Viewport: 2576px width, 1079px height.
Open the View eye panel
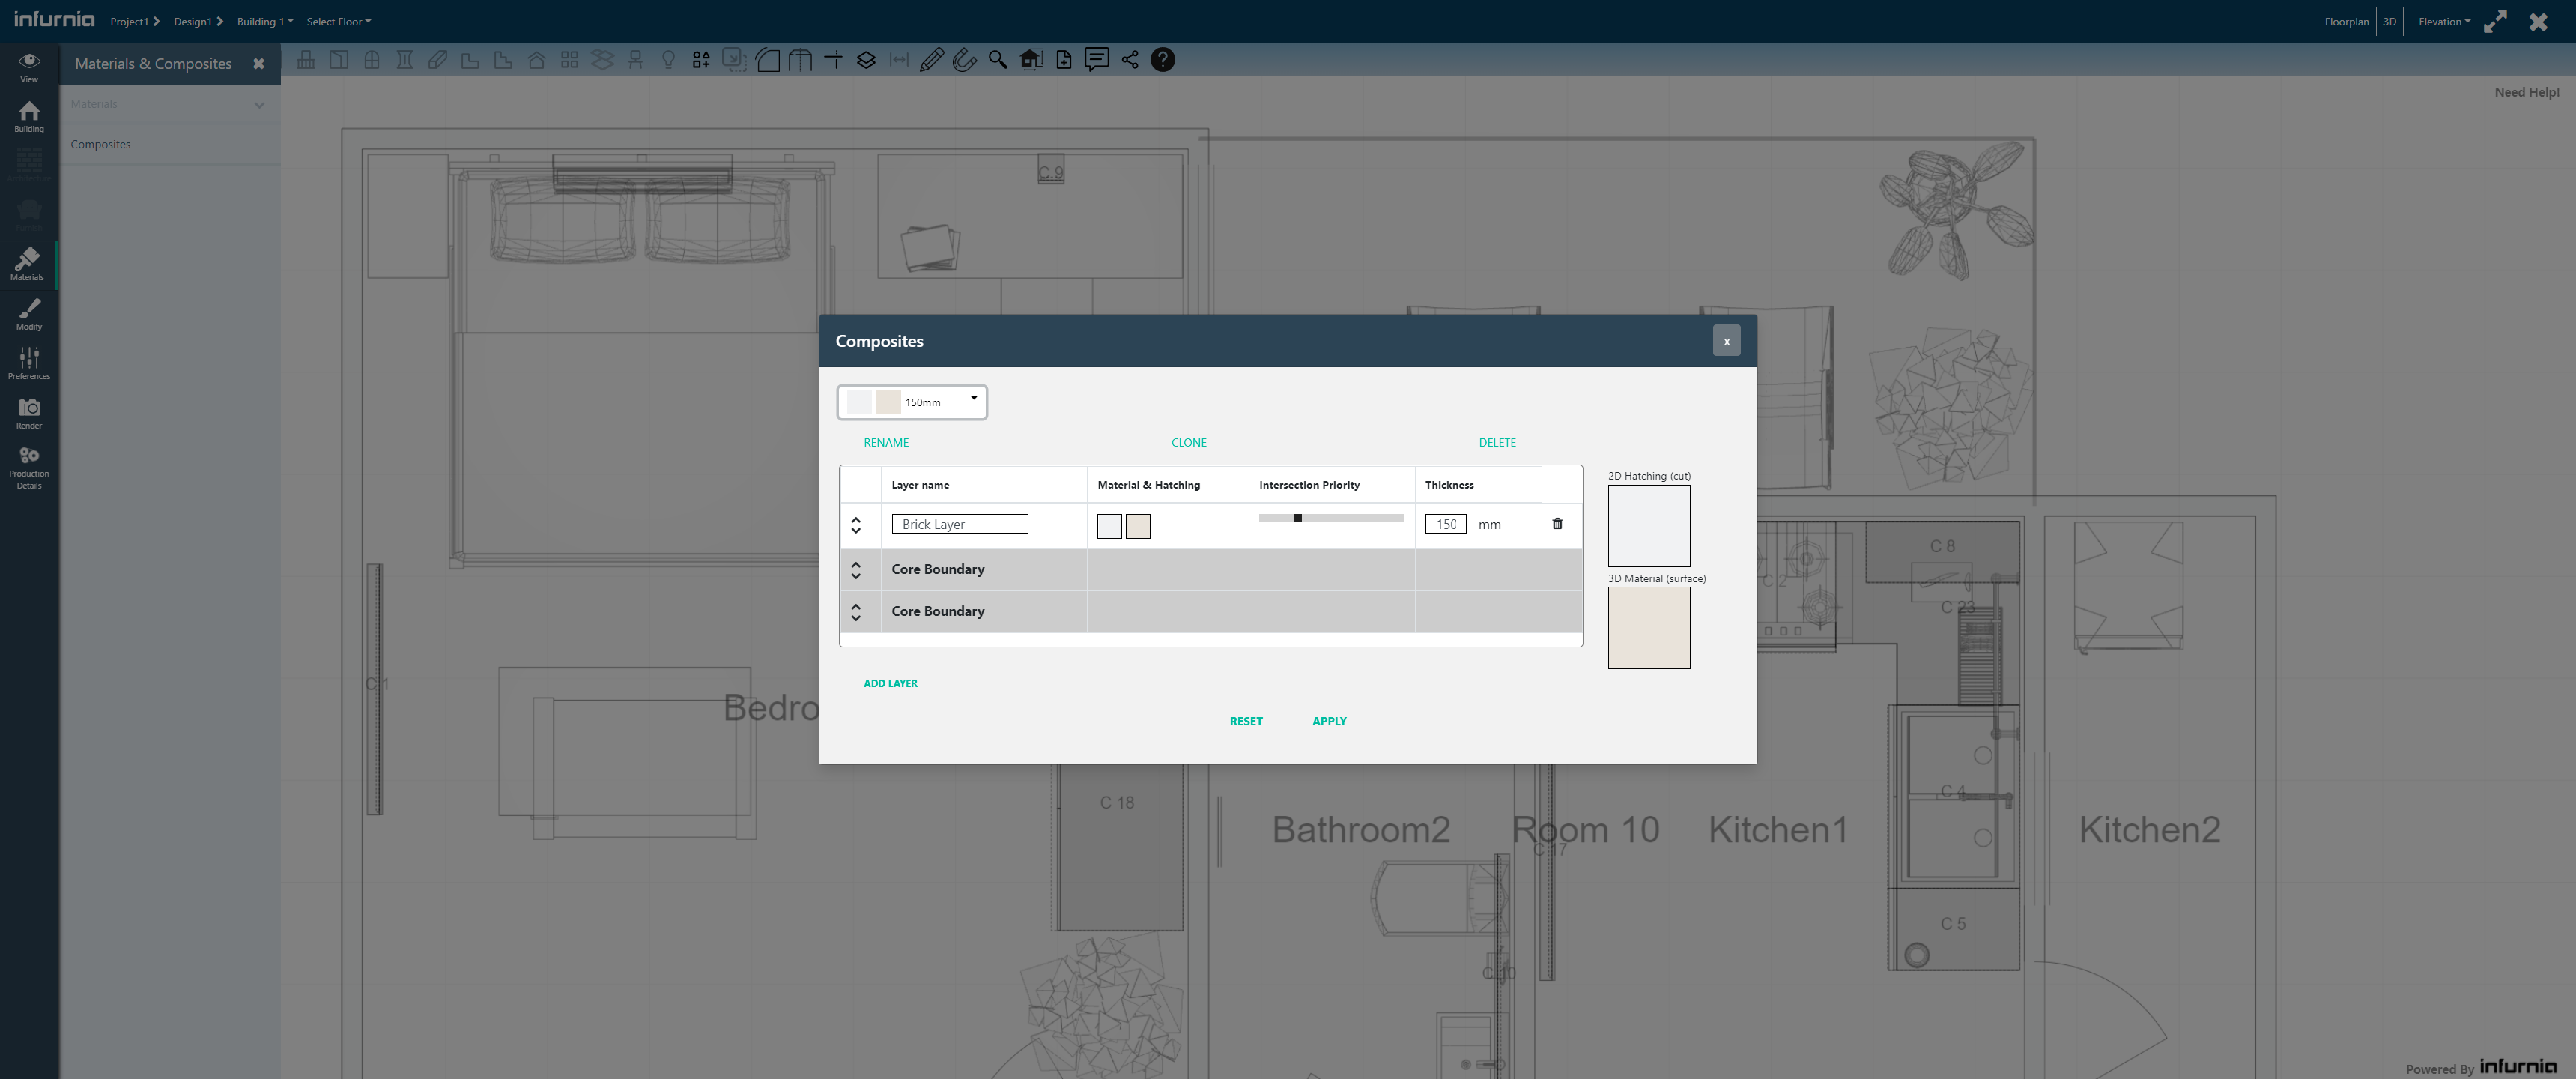pos(29,66)
